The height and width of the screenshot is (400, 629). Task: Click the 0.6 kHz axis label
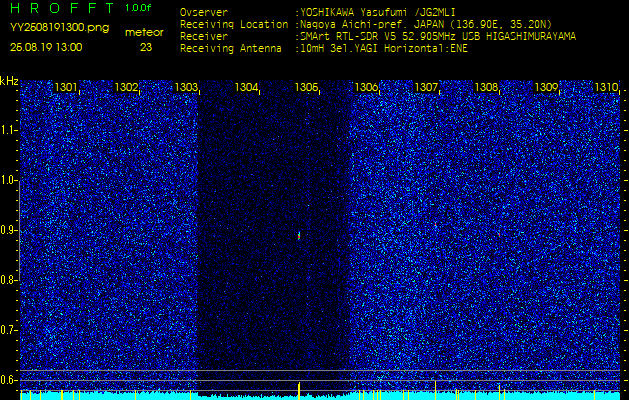pos(8,380)
